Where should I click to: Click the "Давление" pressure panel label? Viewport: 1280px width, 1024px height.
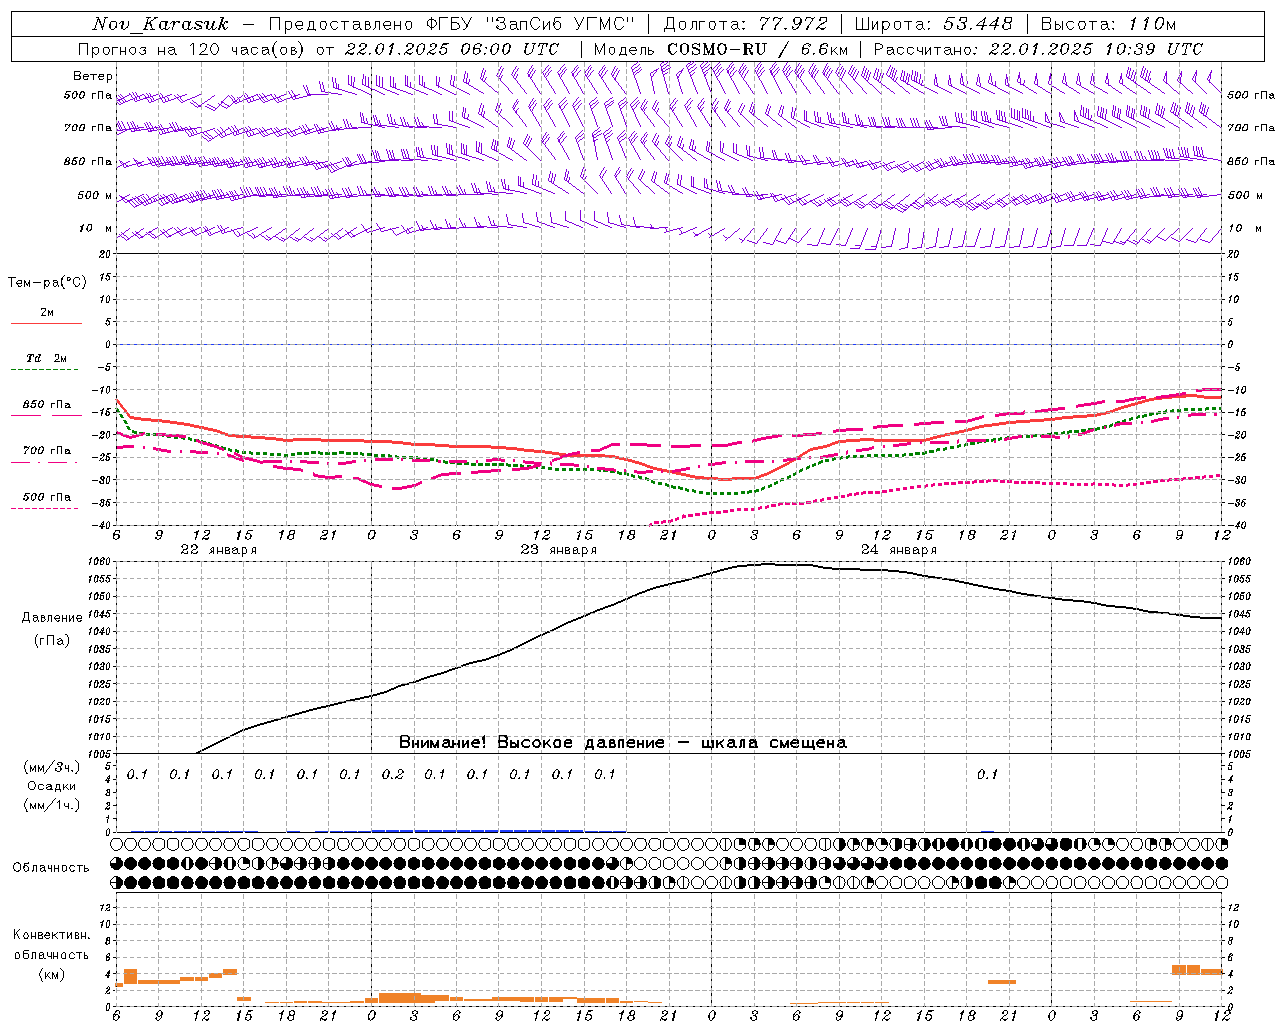click(x=52, y=618)
